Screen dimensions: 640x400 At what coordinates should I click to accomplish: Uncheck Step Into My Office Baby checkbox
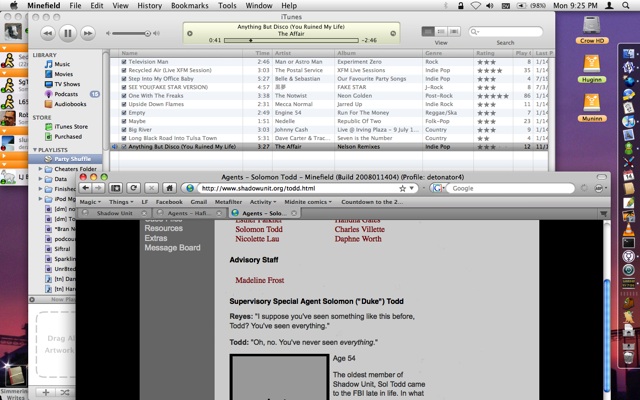124,79
